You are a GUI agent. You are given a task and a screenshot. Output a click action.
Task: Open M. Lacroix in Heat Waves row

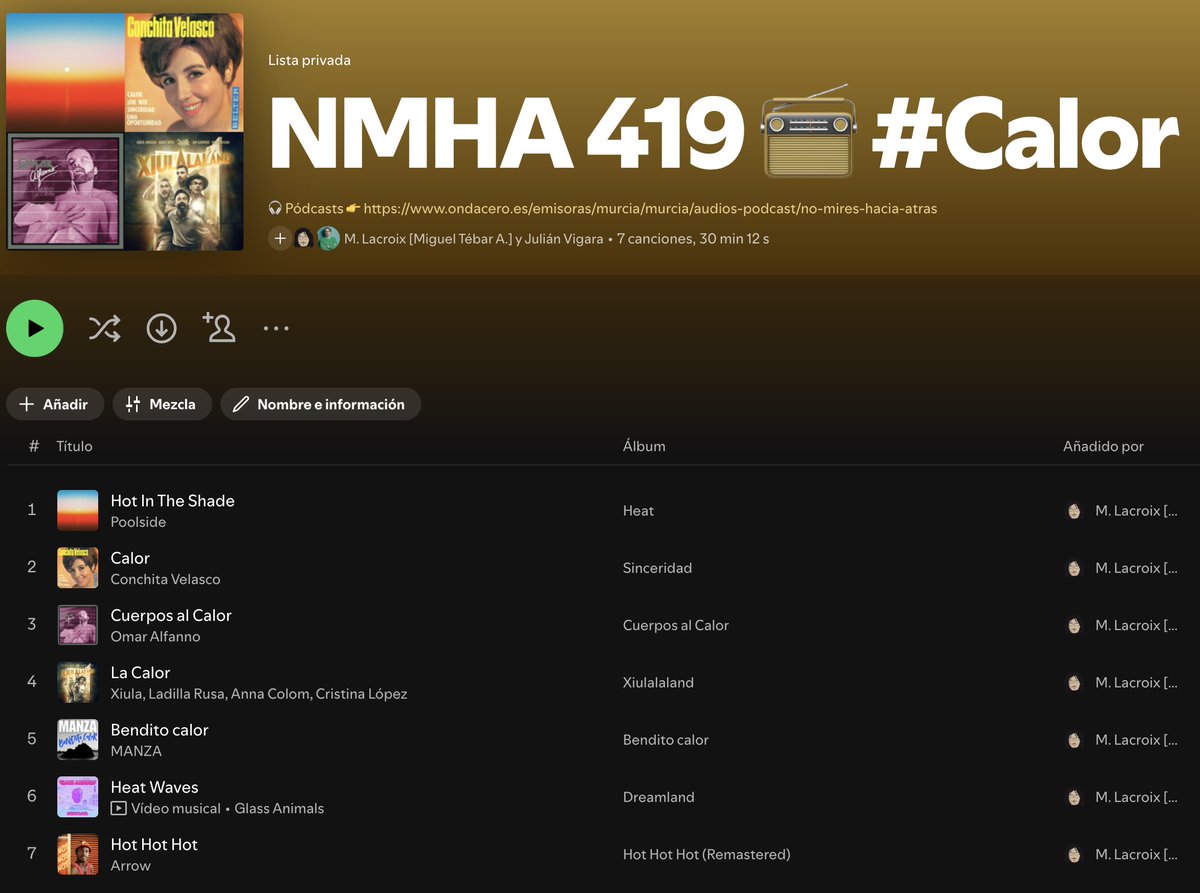[x=1136, y=797]
